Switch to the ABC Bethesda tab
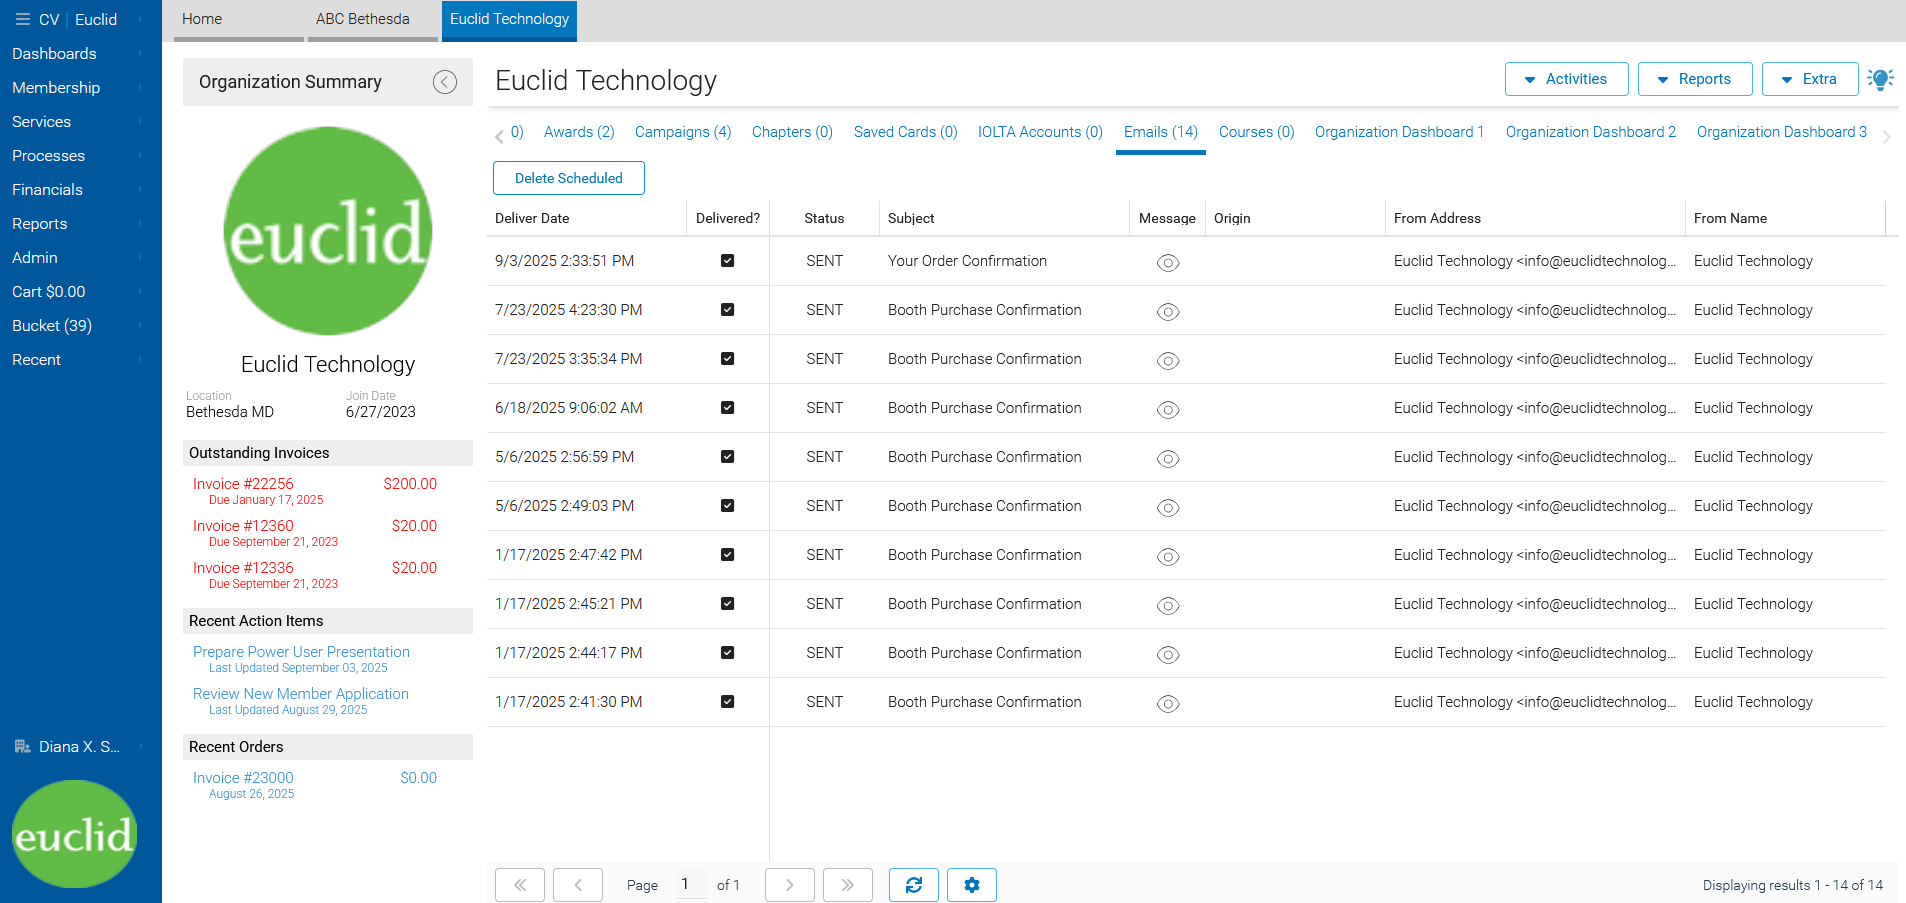Screen dimensions: 1906x903 pyautogui.click(x=373, y=20)
